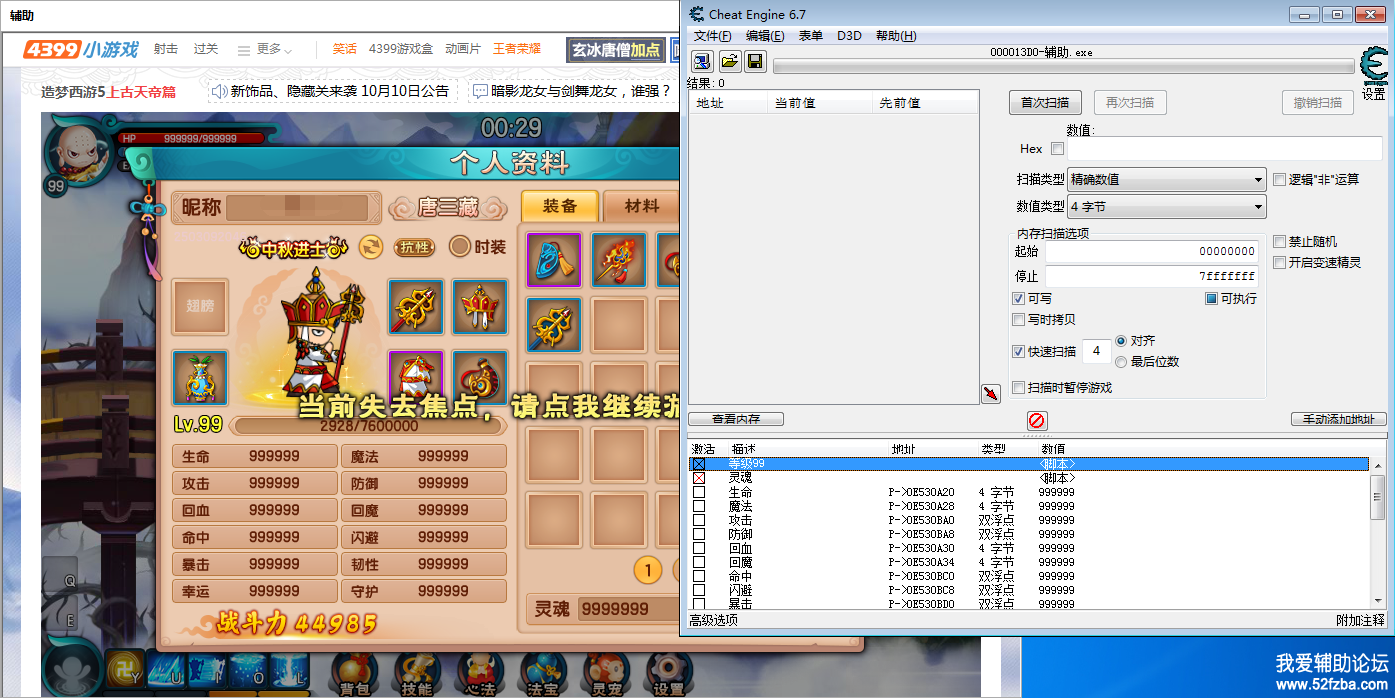Open the process list icon in Cheat Engine
Viewport: 1395px width, 698px height.
pos(702,62)
